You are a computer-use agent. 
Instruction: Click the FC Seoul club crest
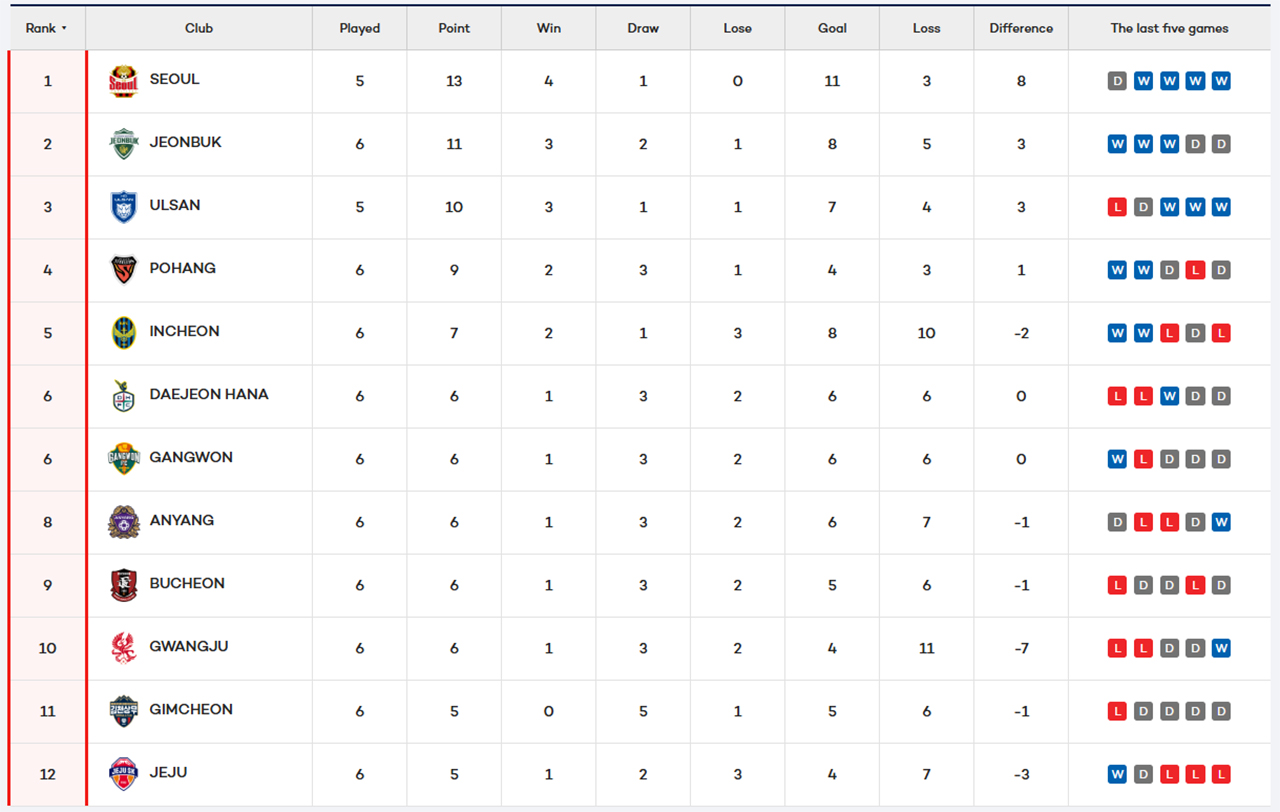pos(123,81)
